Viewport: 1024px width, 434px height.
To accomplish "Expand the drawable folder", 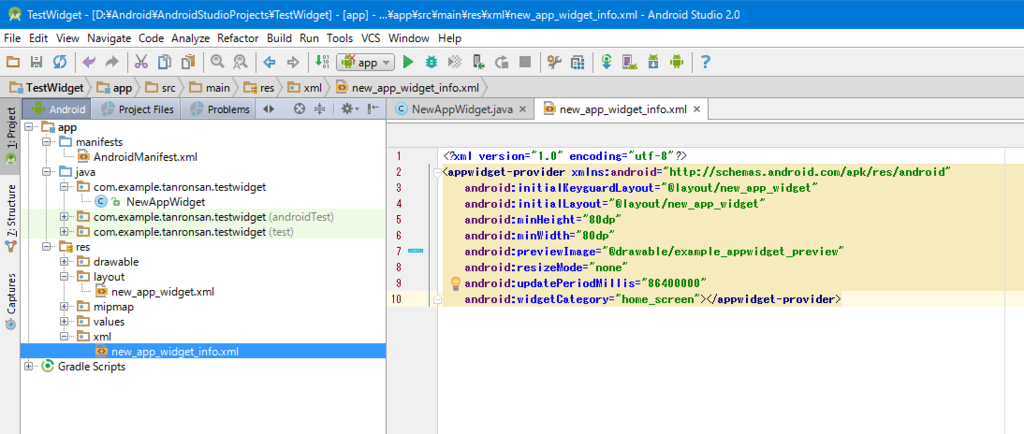I will [64, 262].
